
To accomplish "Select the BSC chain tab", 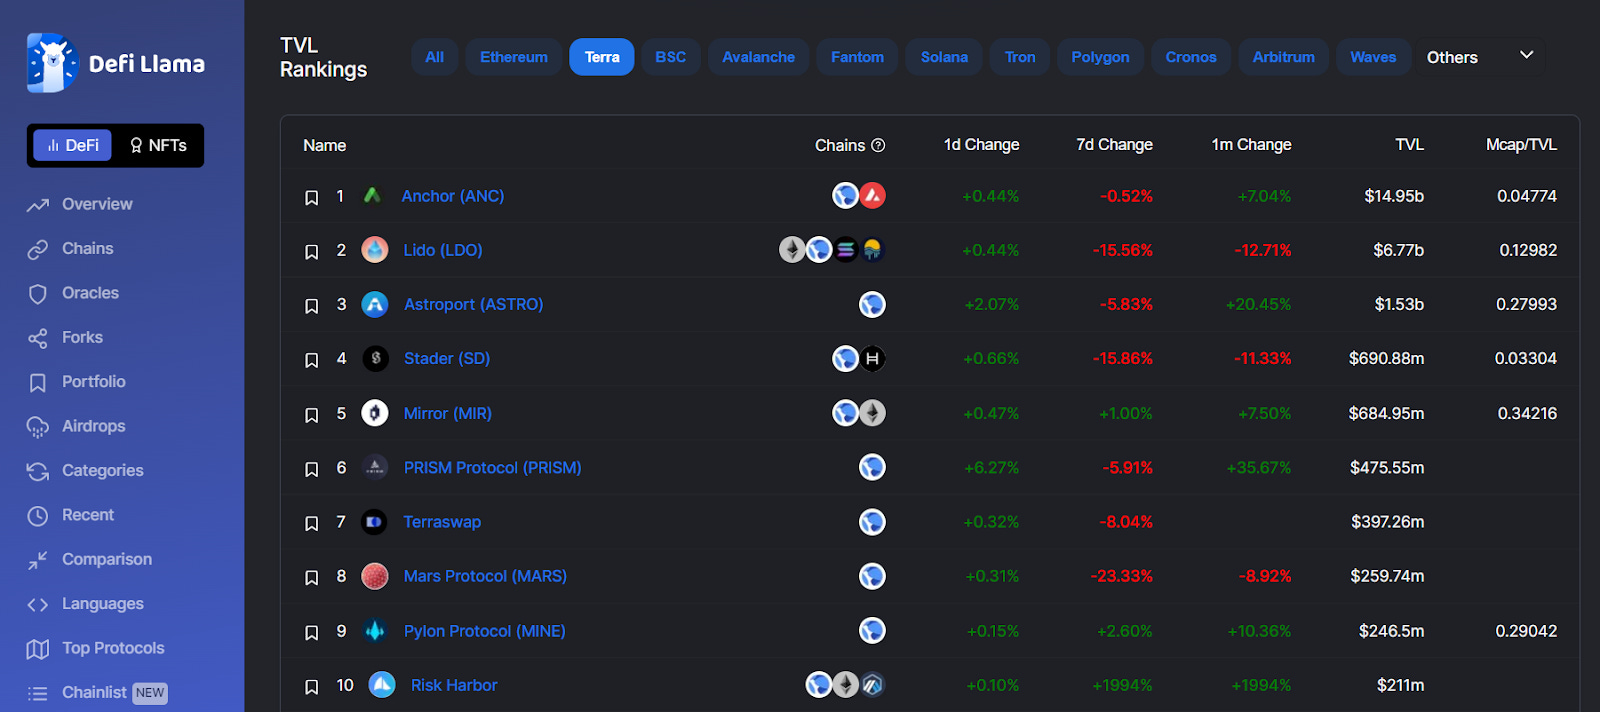I will [671, 57].
